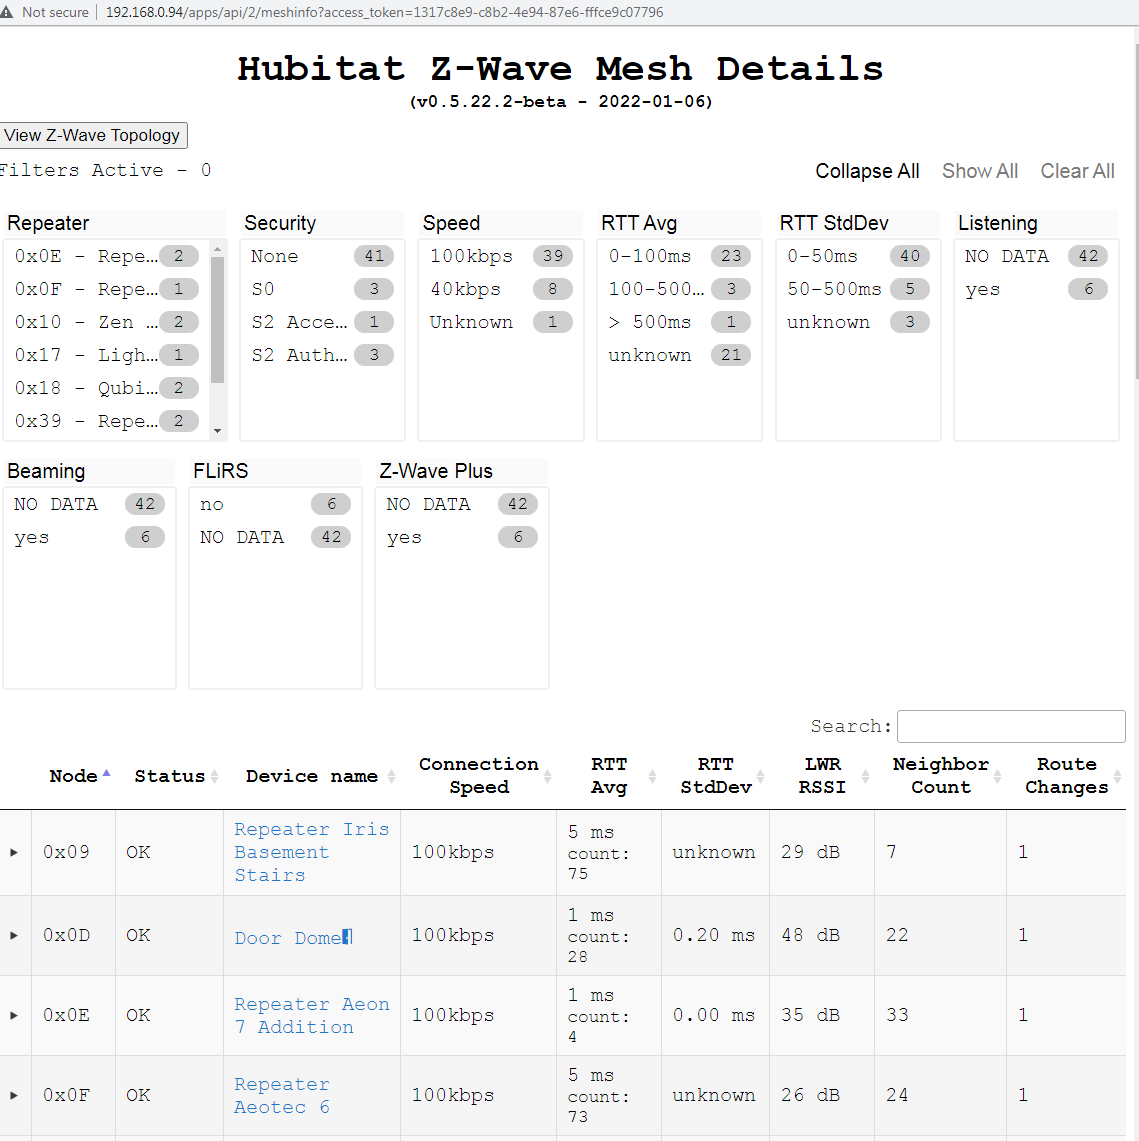Filter Z-Wave Plus by yes

[x=461, y=537]
